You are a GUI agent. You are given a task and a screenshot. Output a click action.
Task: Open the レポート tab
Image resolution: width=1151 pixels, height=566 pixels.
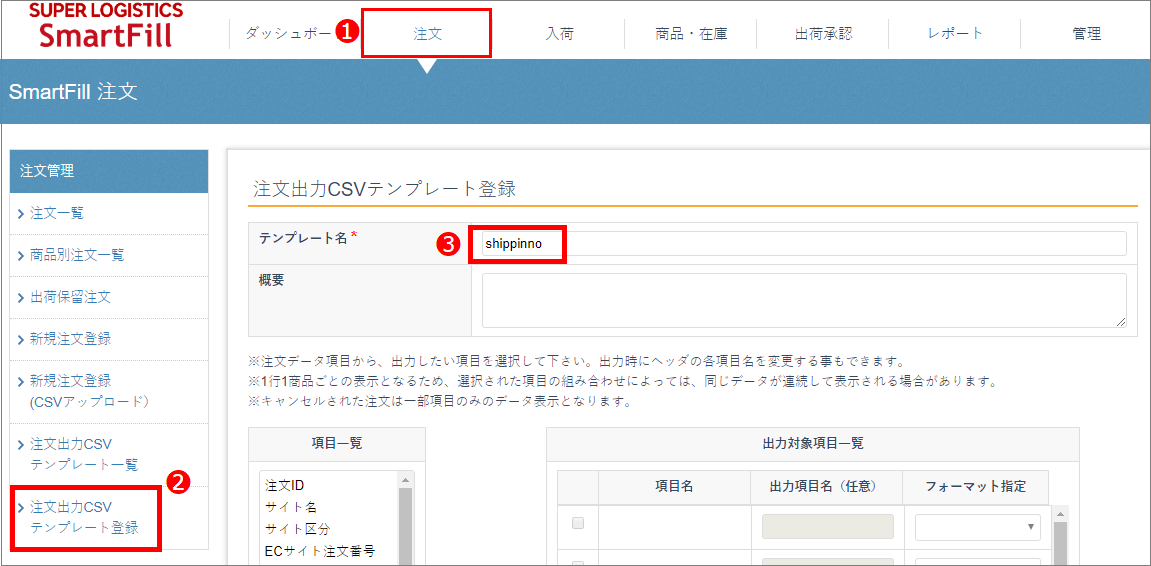coord(955,33)
